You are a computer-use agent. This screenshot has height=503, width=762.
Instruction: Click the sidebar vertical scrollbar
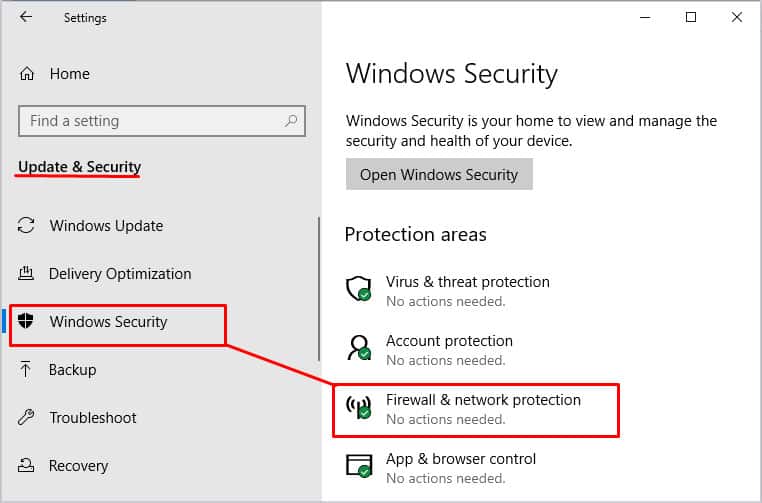point(318,290)
